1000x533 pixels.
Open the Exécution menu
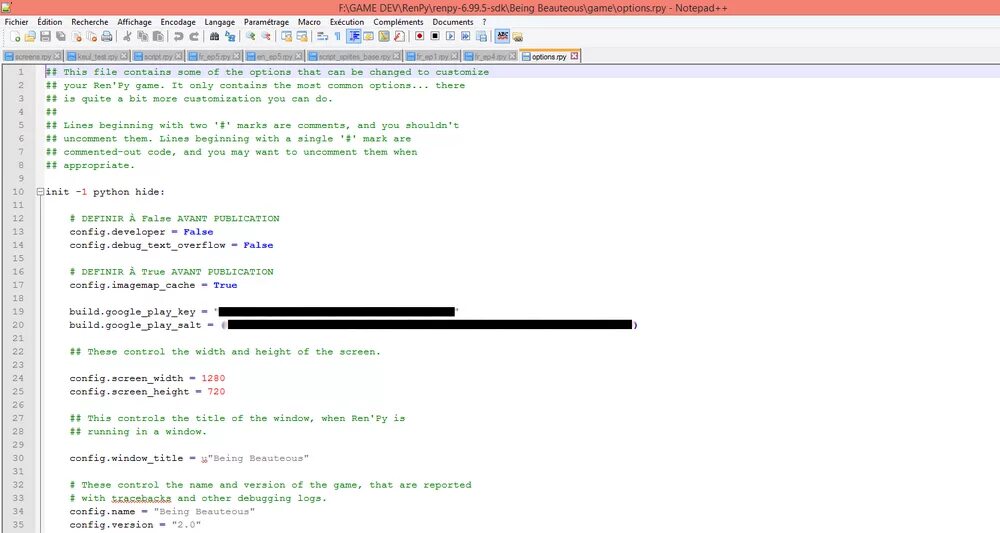pos(347,22)
